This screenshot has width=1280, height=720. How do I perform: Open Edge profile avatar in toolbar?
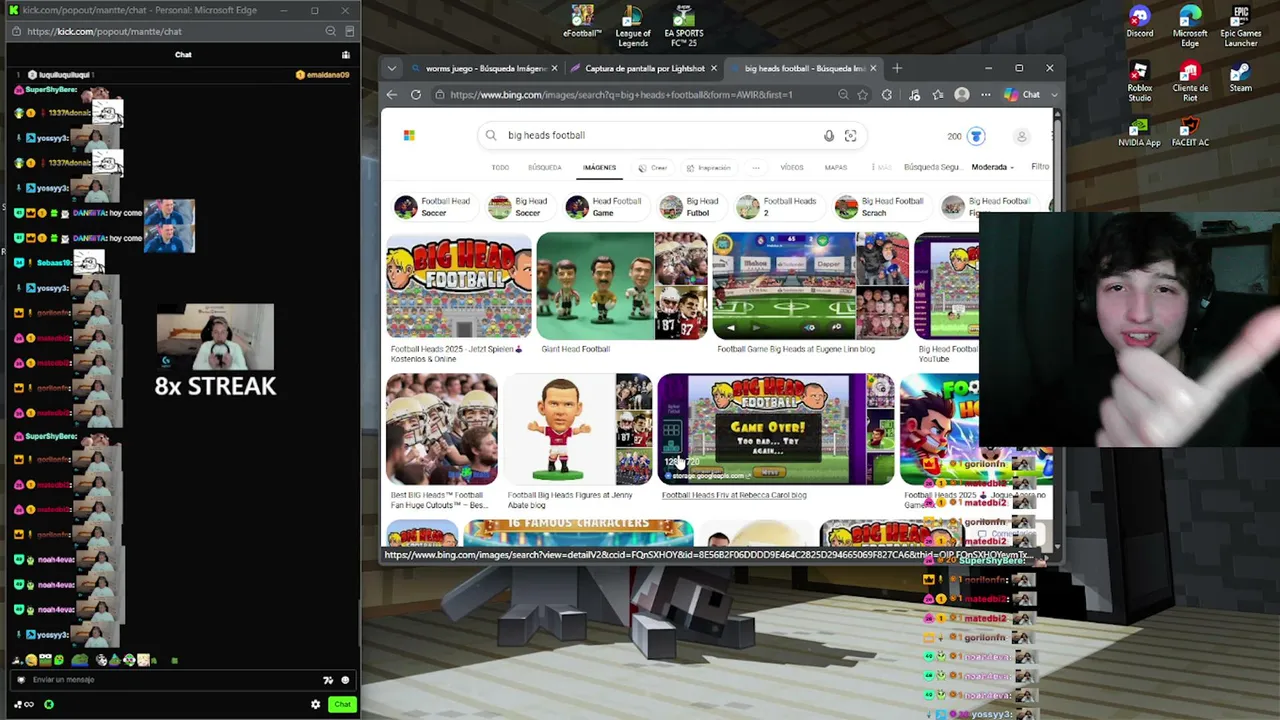tap(962, 95)
